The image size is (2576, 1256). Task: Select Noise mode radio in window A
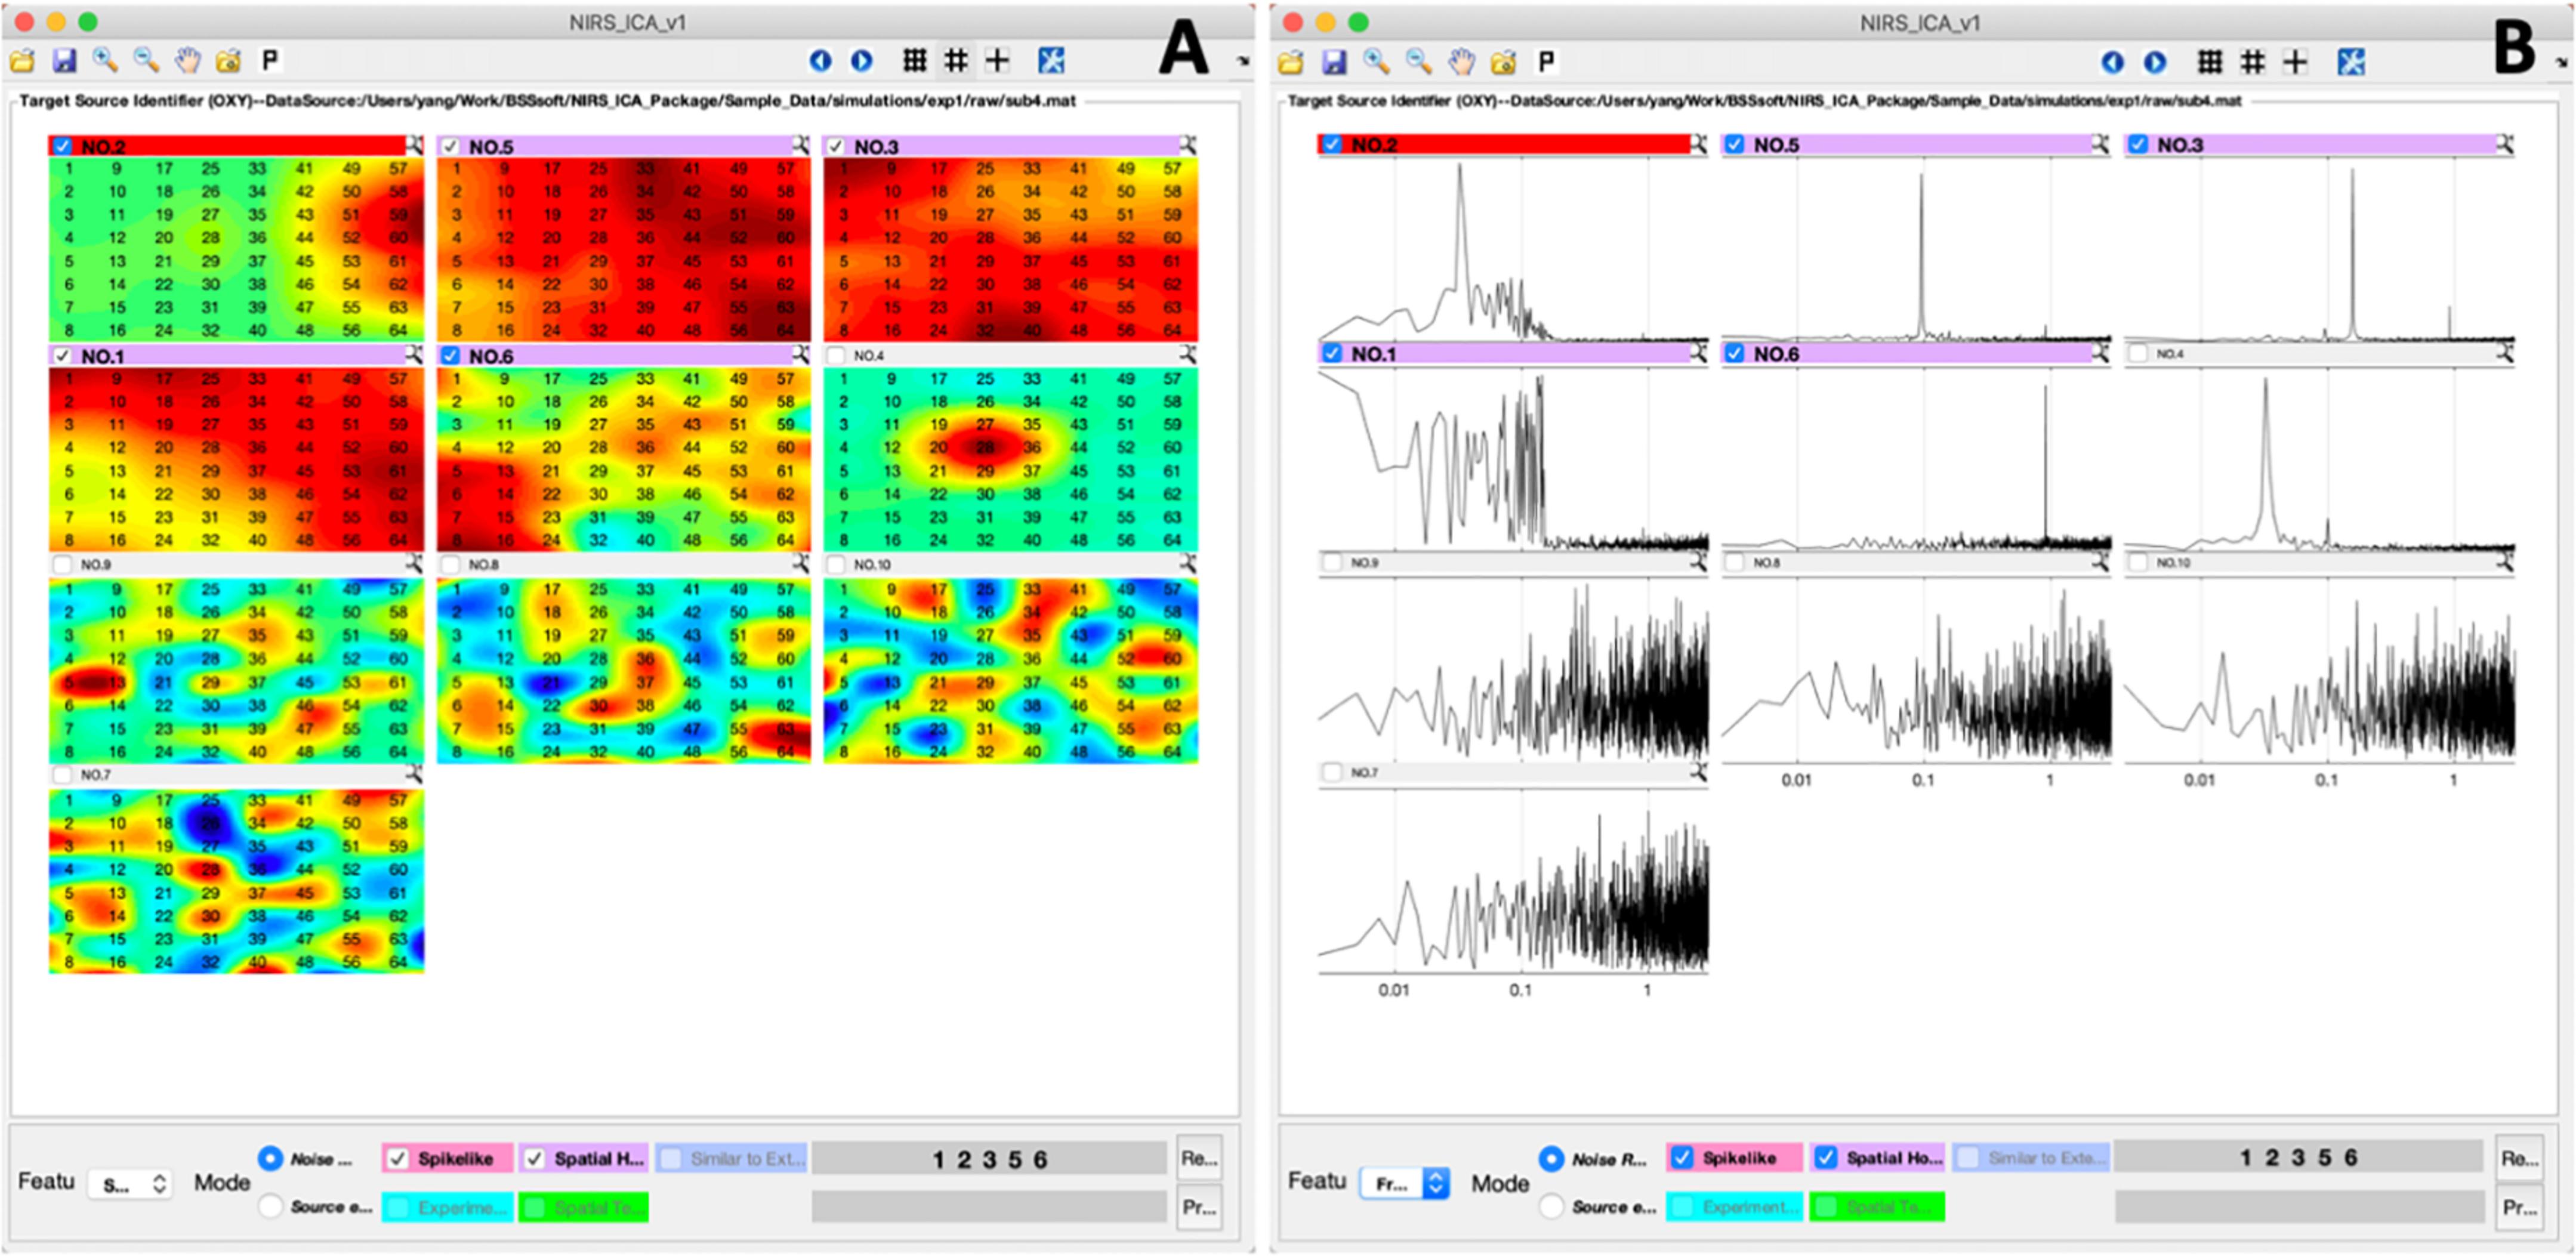pyautogui.click(x=270, y=1158)
